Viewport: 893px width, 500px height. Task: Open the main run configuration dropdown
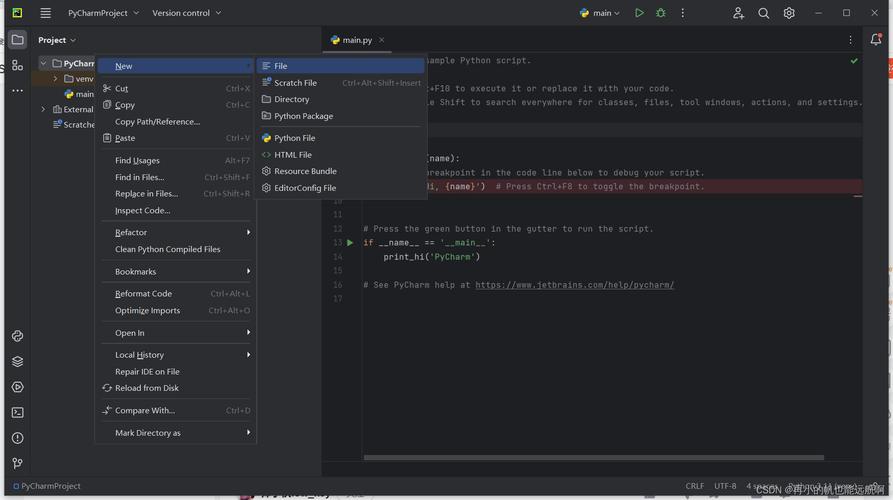(x=600, y=13)
